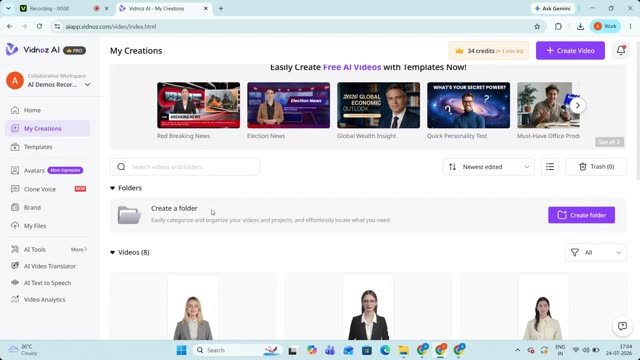Open the chat support bubble icon
This screenshot has width=640, height=360.
click(x=622, y=326)
